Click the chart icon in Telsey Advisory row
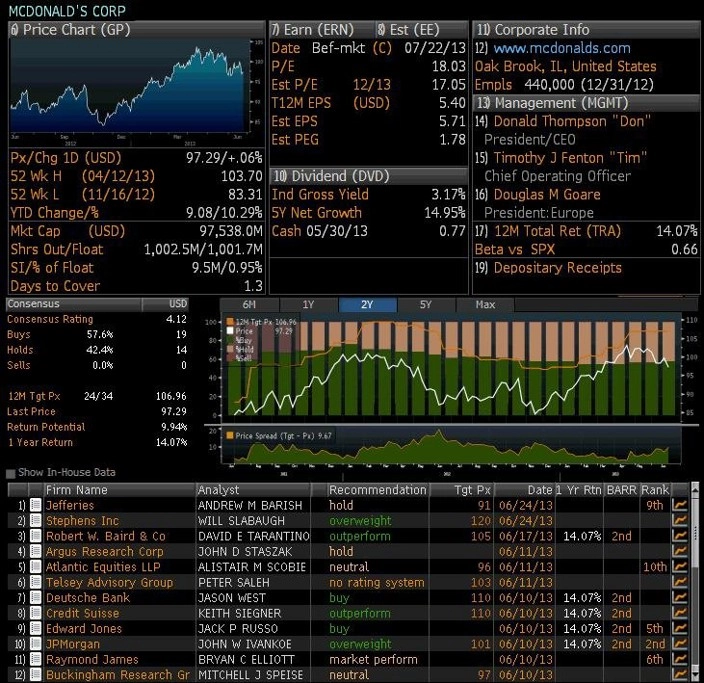 coord(680,582)
